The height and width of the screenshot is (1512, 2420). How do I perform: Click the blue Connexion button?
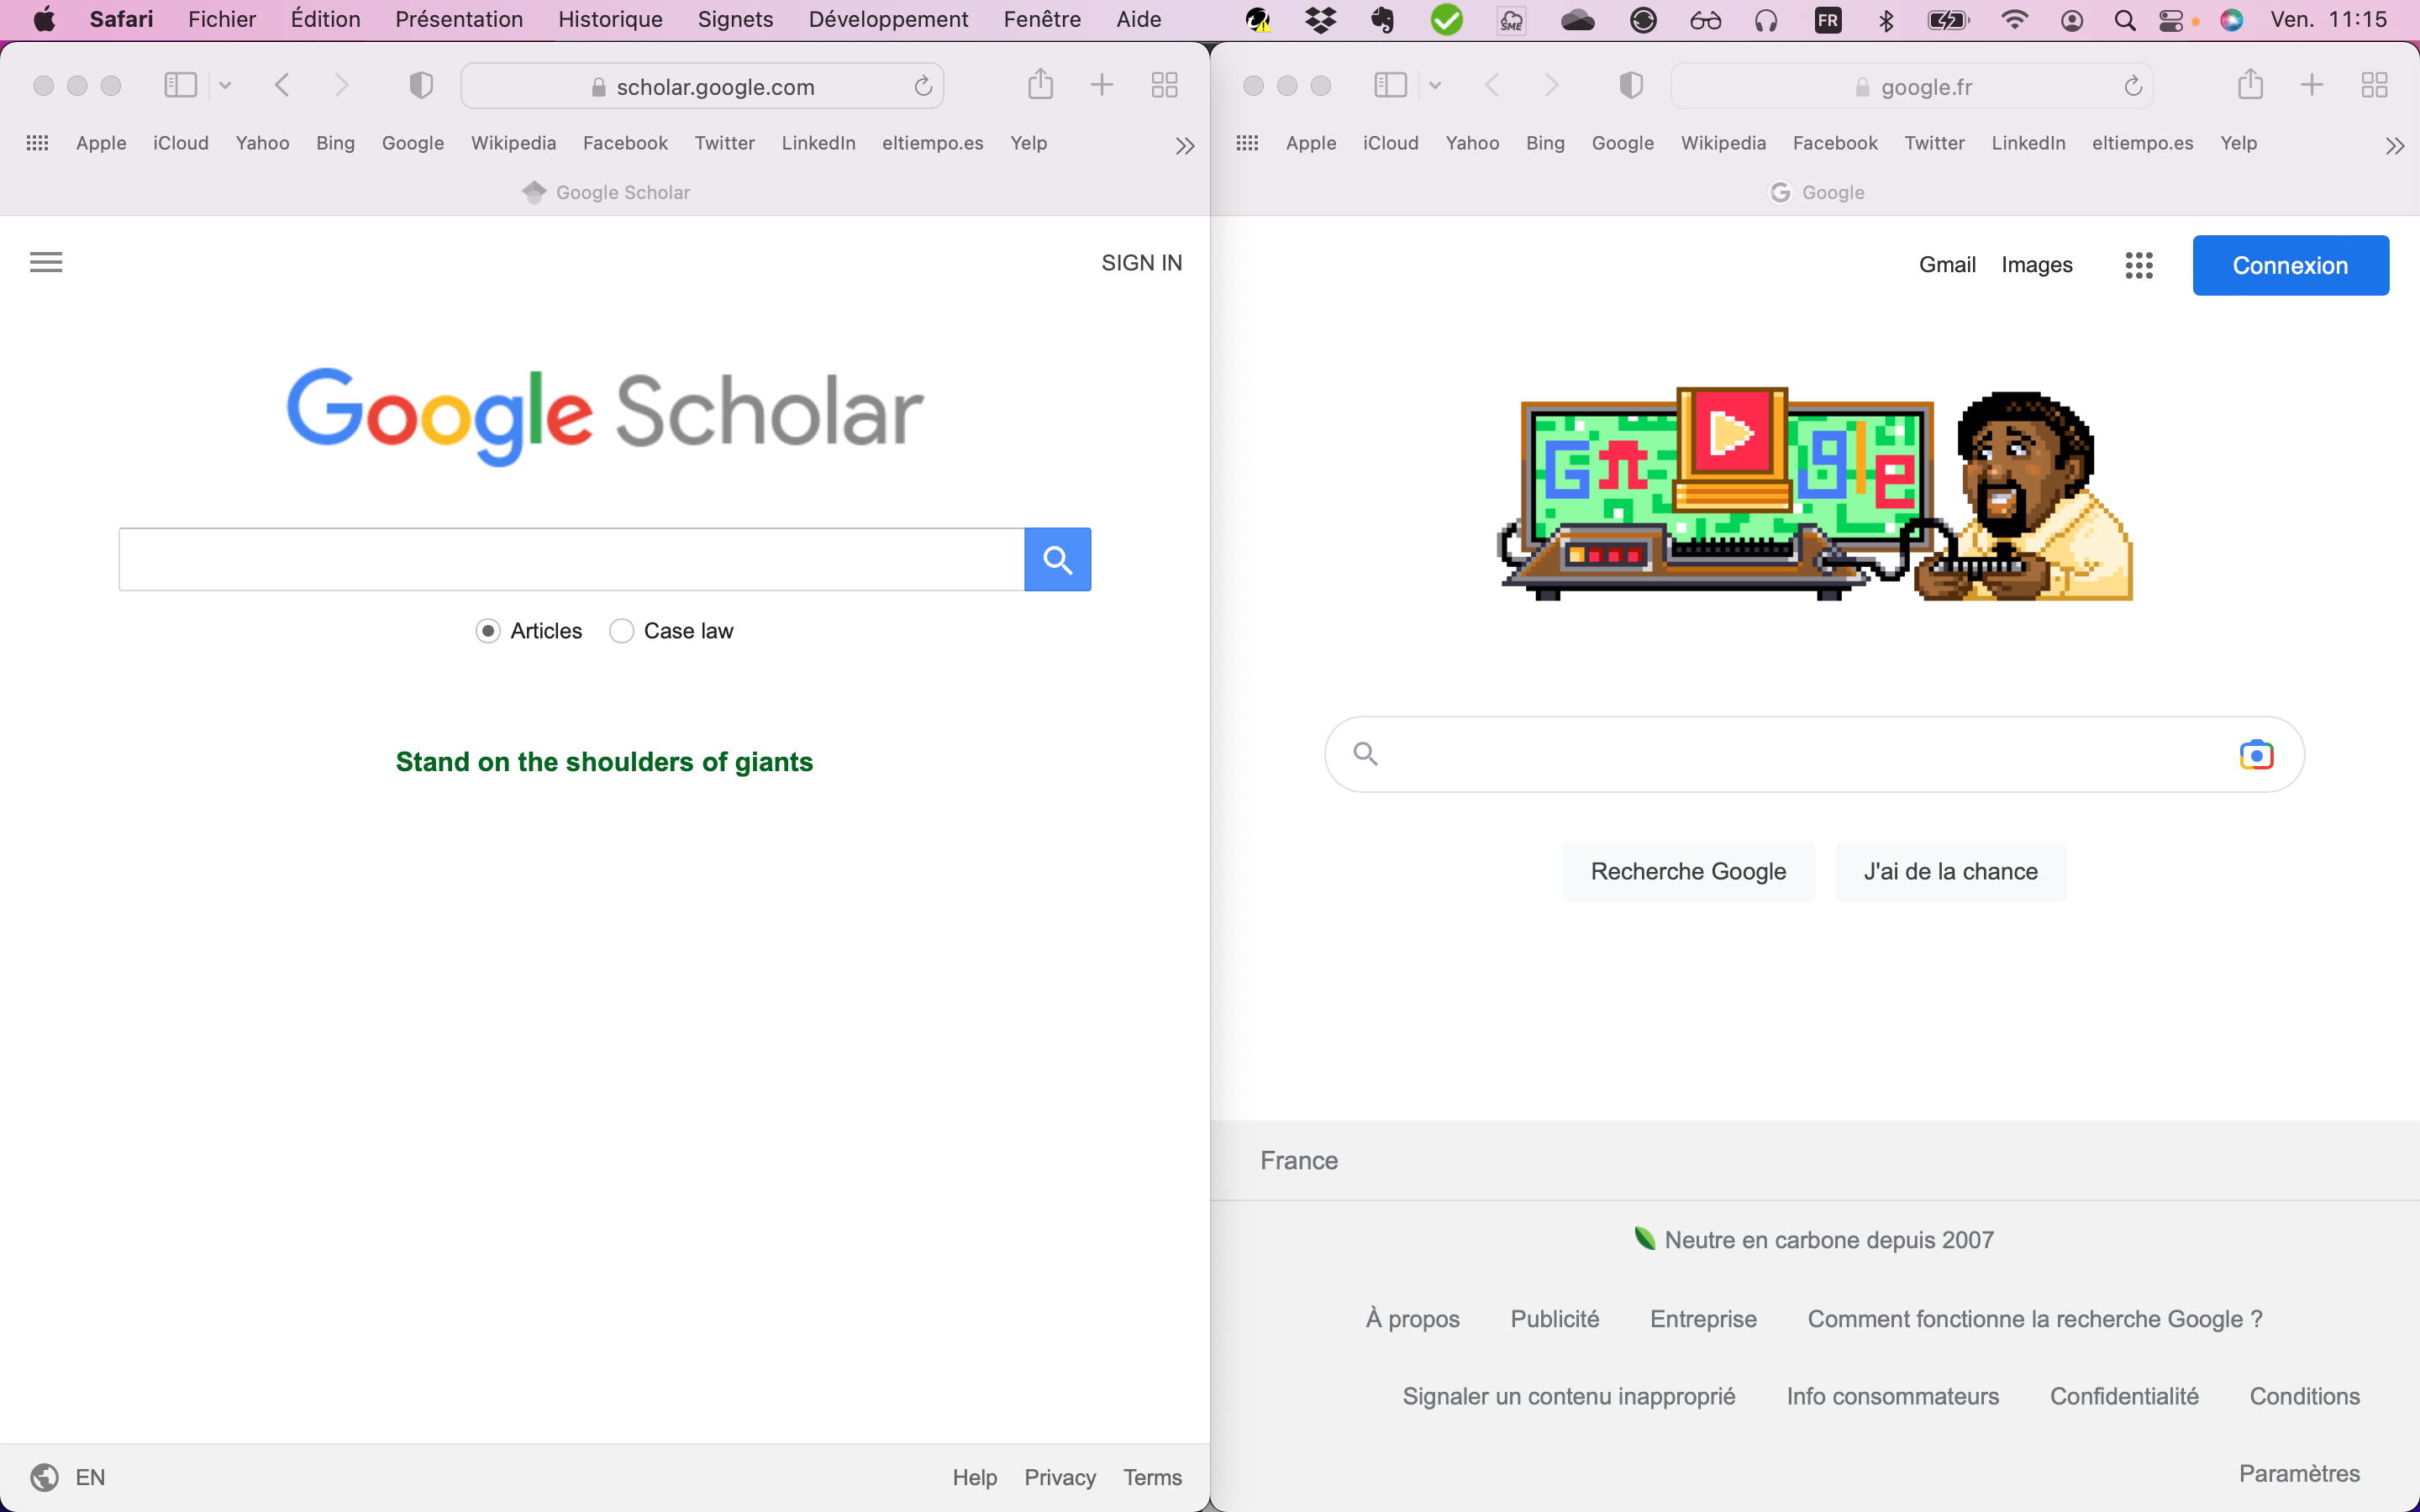pos(2290,265)
